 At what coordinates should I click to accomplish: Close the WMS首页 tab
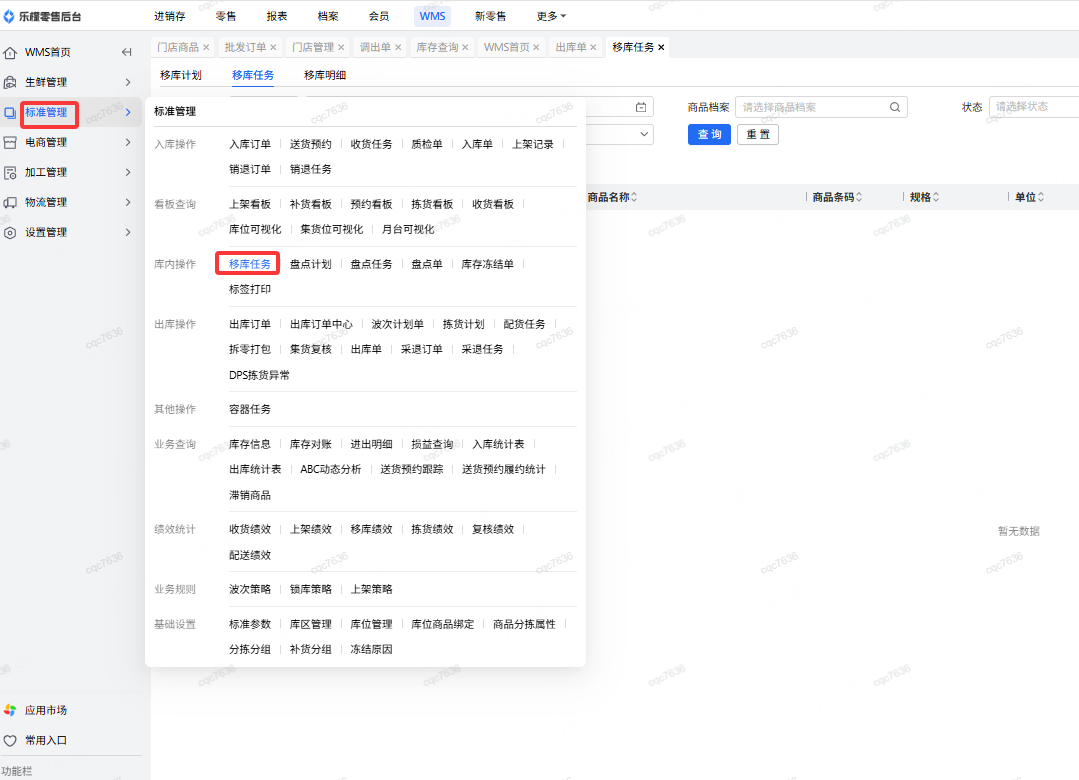(536, 48)
